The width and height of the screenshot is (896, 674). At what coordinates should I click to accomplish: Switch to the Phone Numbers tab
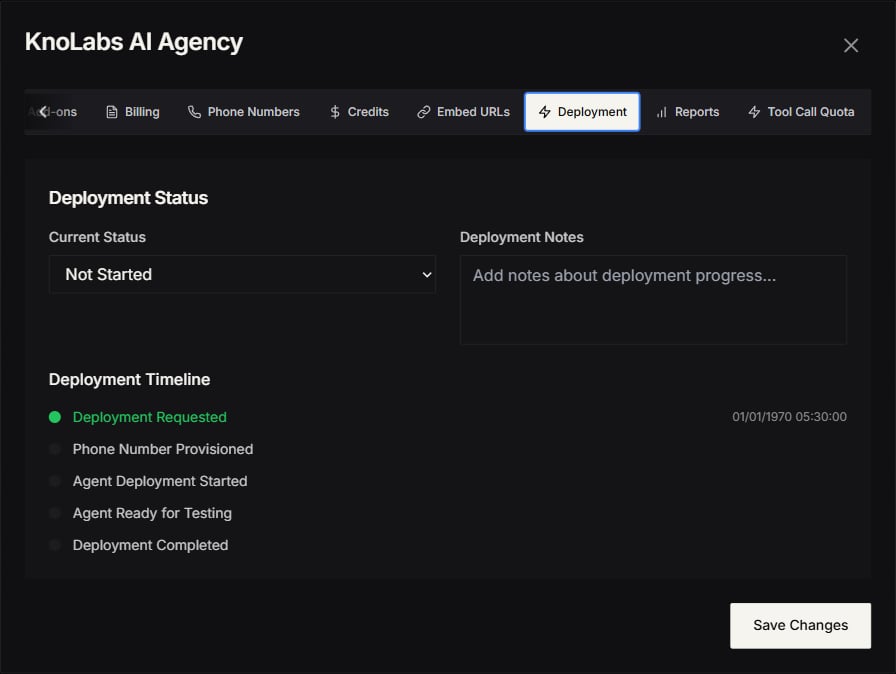(243, 112)
